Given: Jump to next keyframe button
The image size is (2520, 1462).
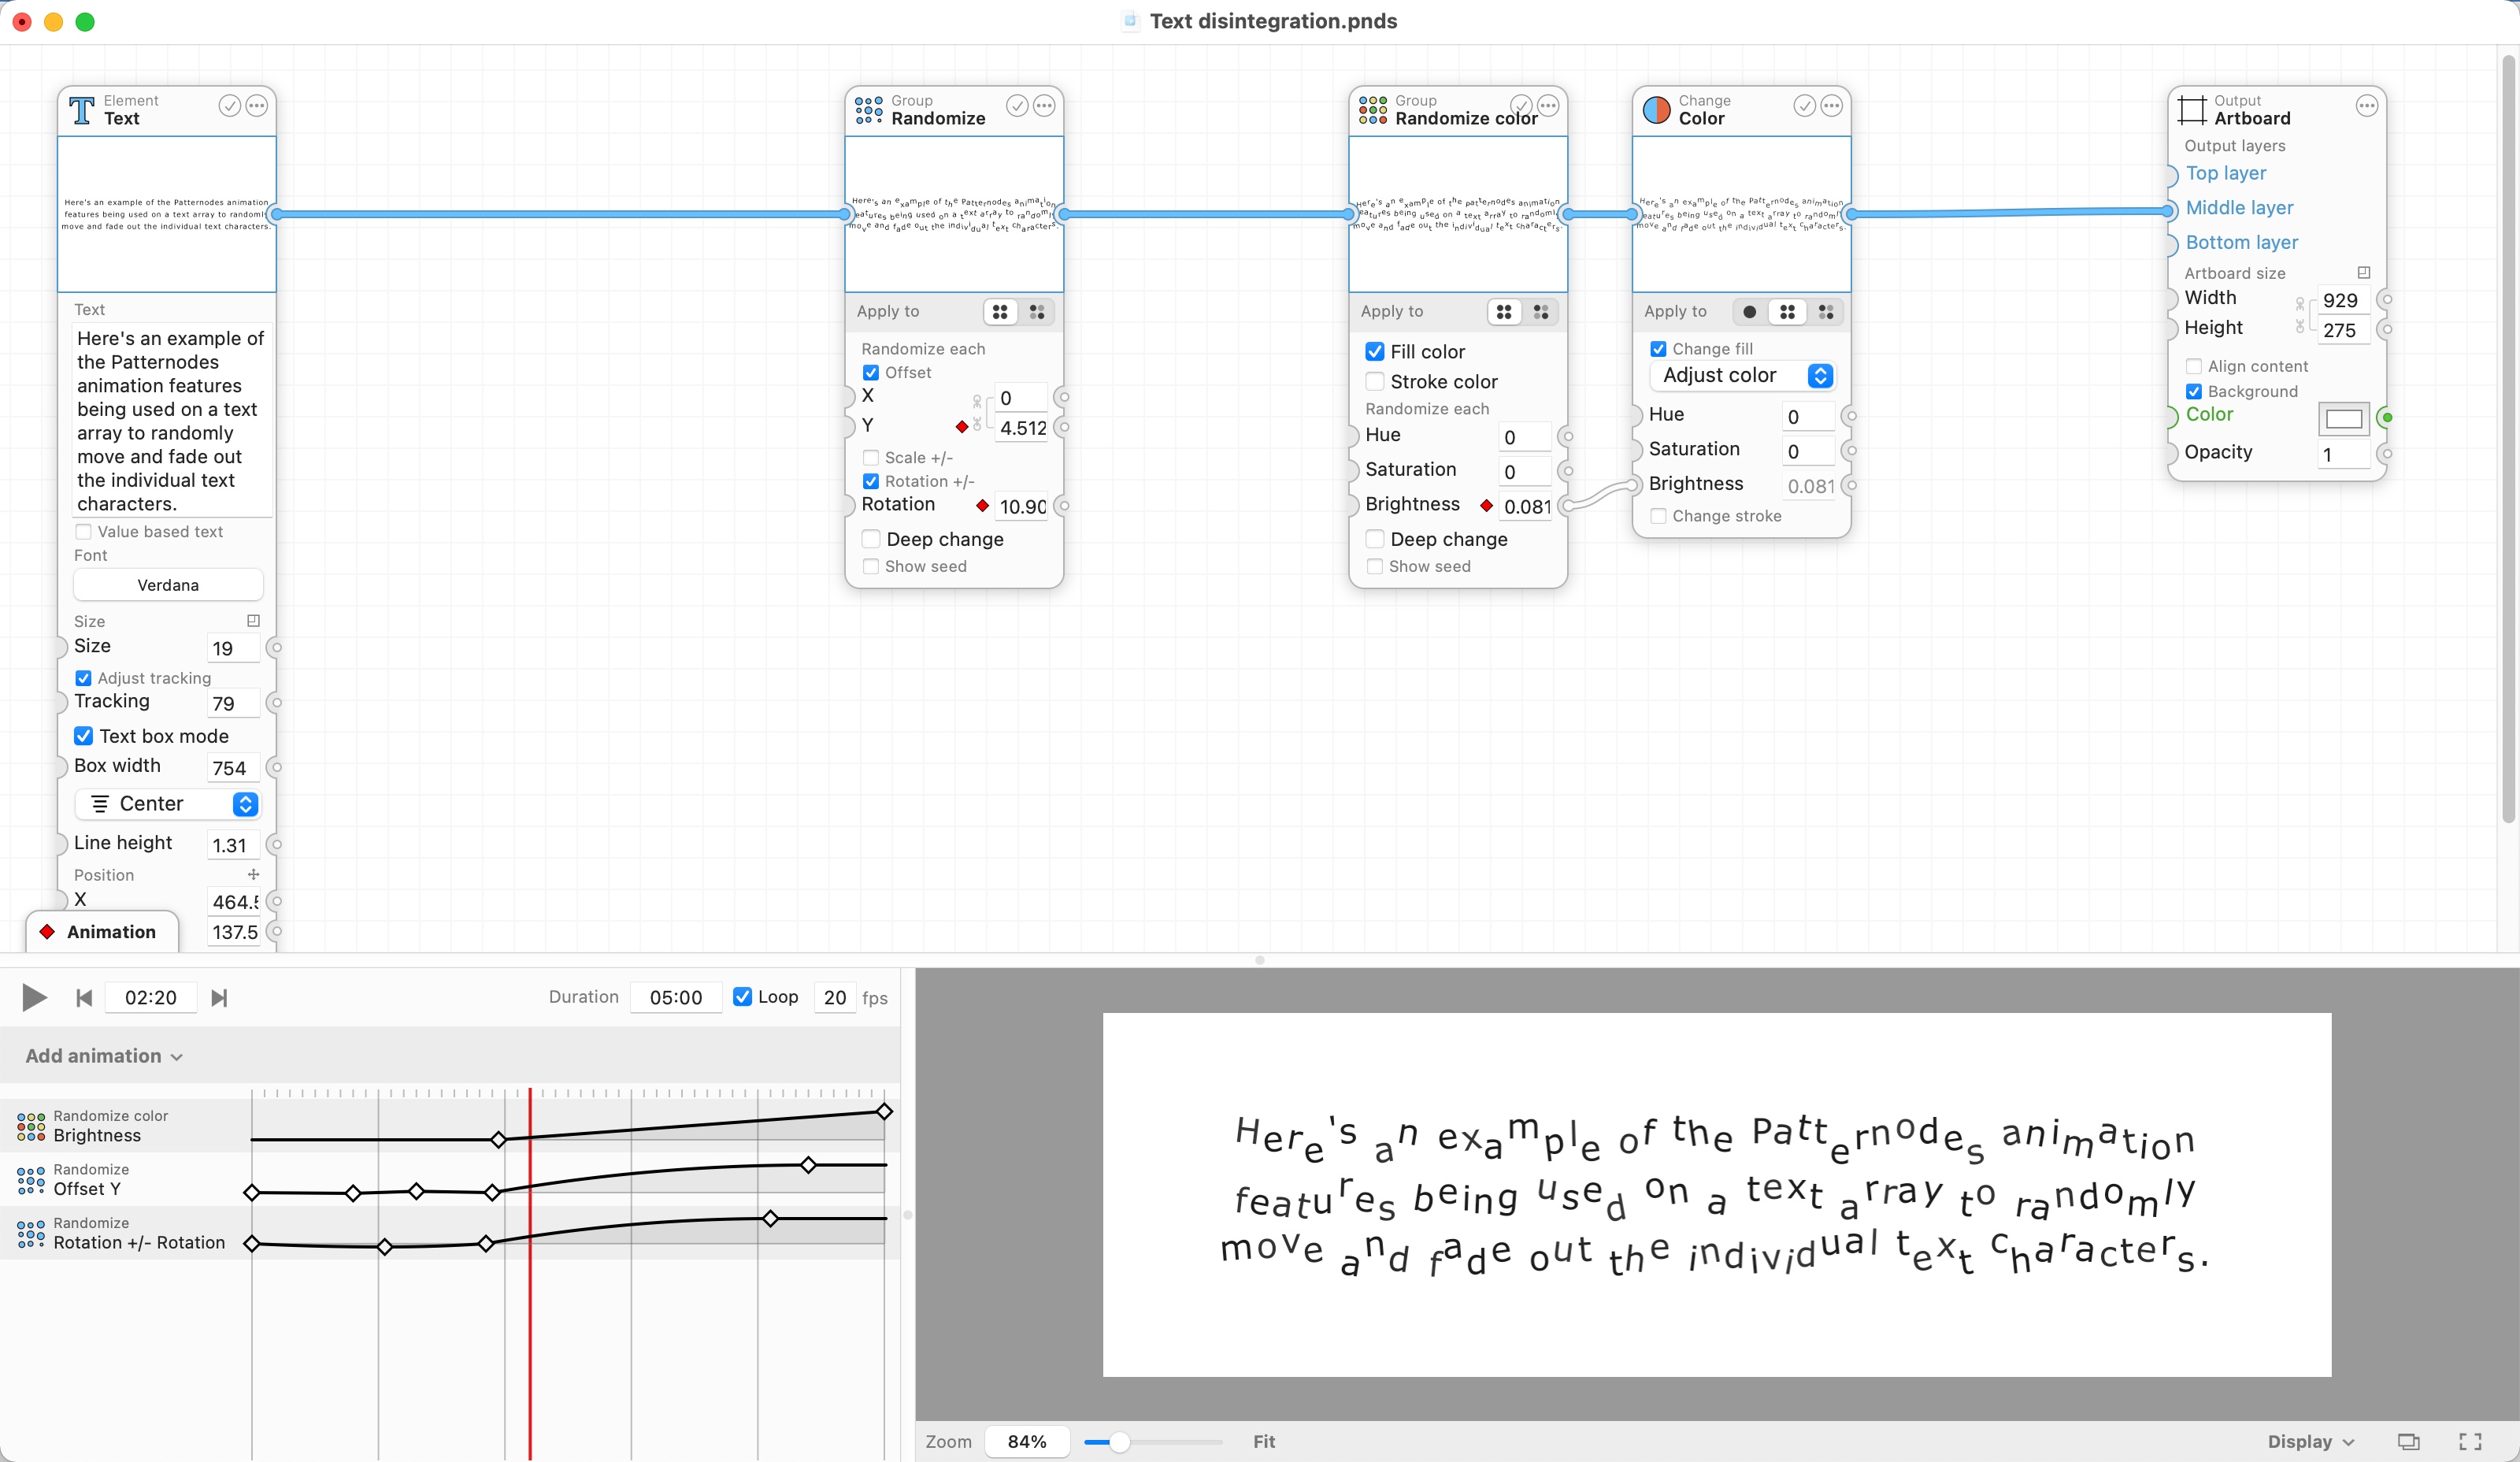Looking at the screenshot, I should (x=220, y=998).
